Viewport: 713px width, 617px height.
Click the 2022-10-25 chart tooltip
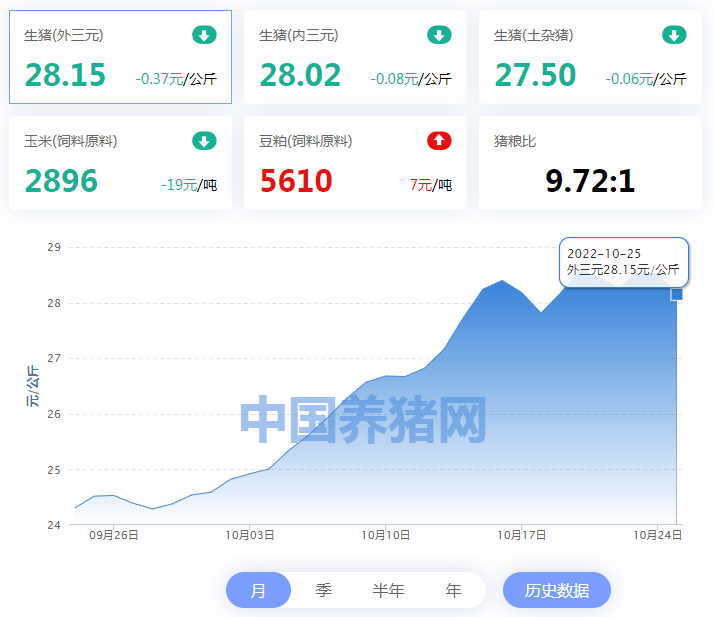623,262
